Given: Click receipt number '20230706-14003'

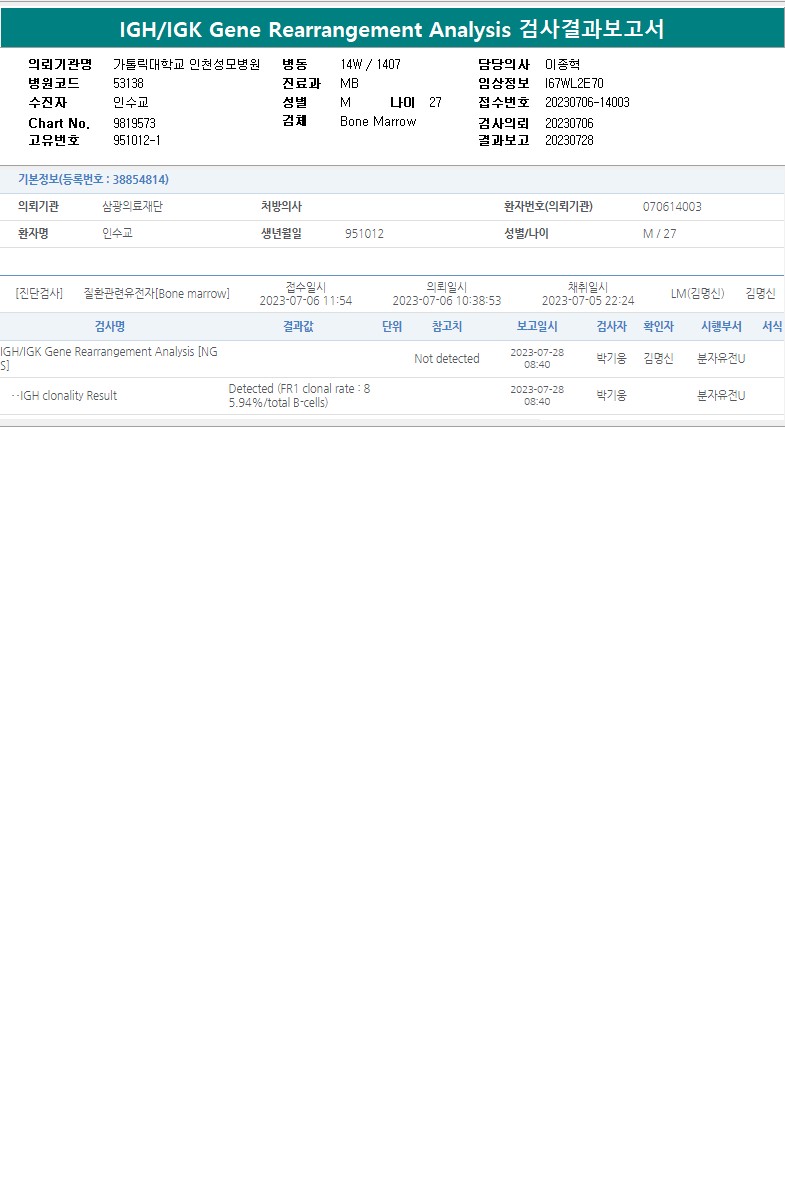Looking at the screenshot, I should coord(587,103).
